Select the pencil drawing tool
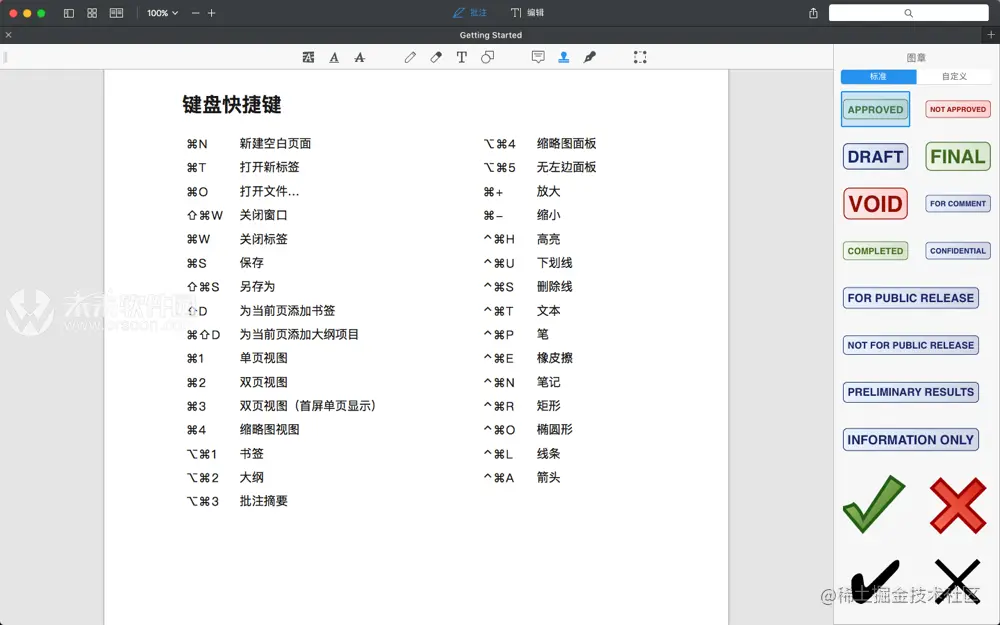Screen dimensions: 1000x625 [x=410, y=57]
